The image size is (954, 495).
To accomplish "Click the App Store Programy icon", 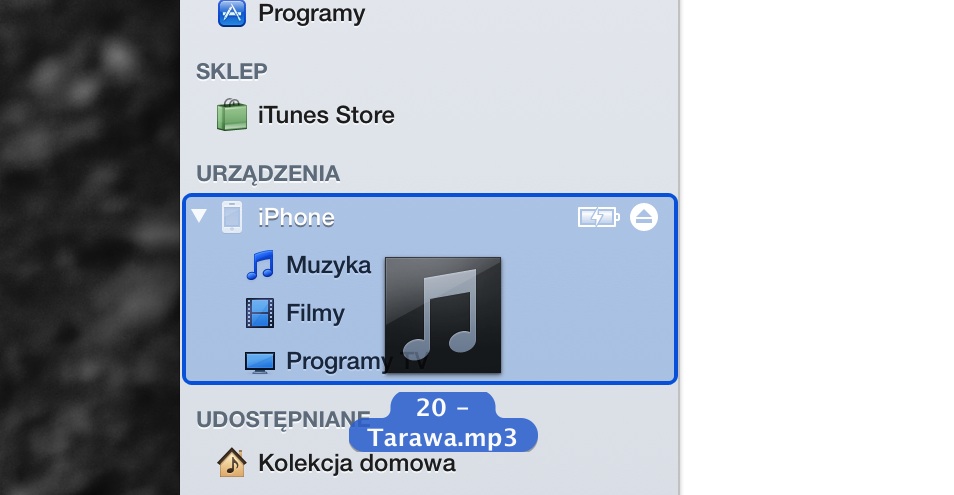I will pos(232,13).
